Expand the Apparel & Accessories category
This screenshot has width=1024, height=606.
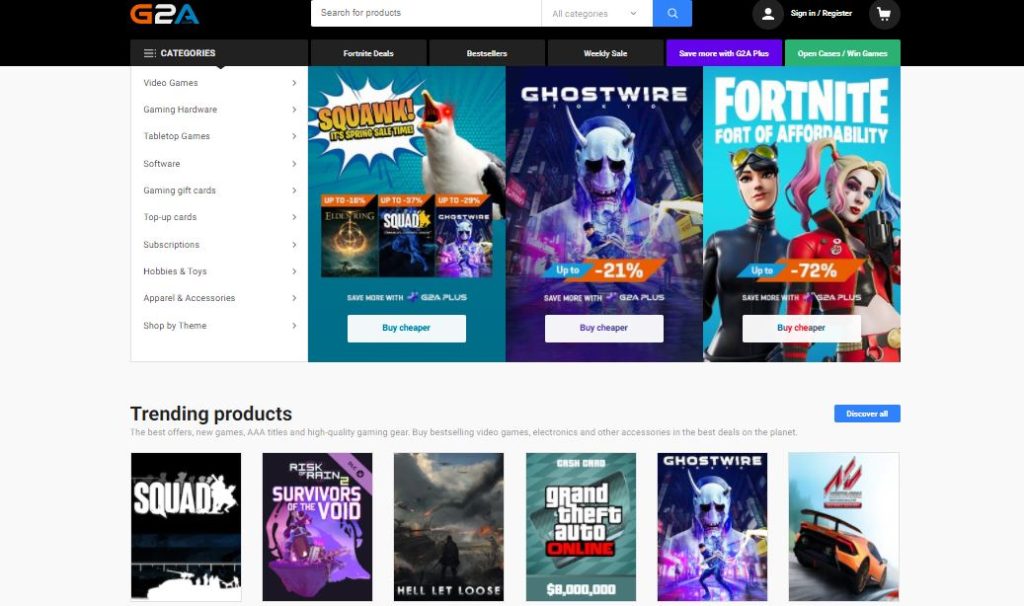coord(219,298)
